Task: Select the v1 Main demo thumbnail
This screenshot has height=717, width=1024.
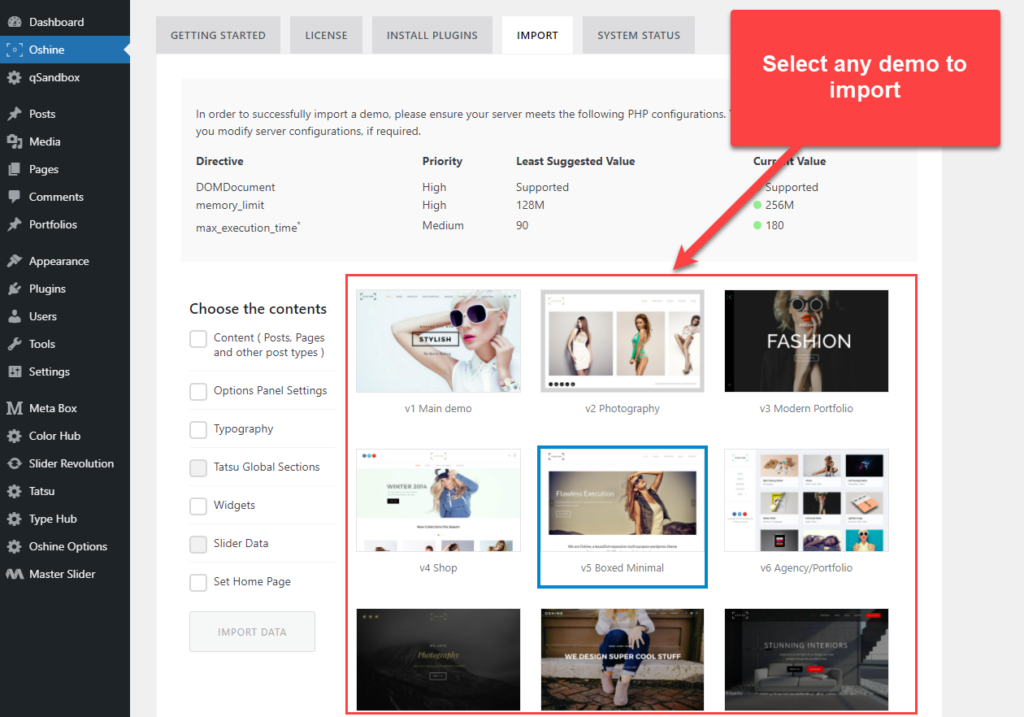Action: (438, 341)
